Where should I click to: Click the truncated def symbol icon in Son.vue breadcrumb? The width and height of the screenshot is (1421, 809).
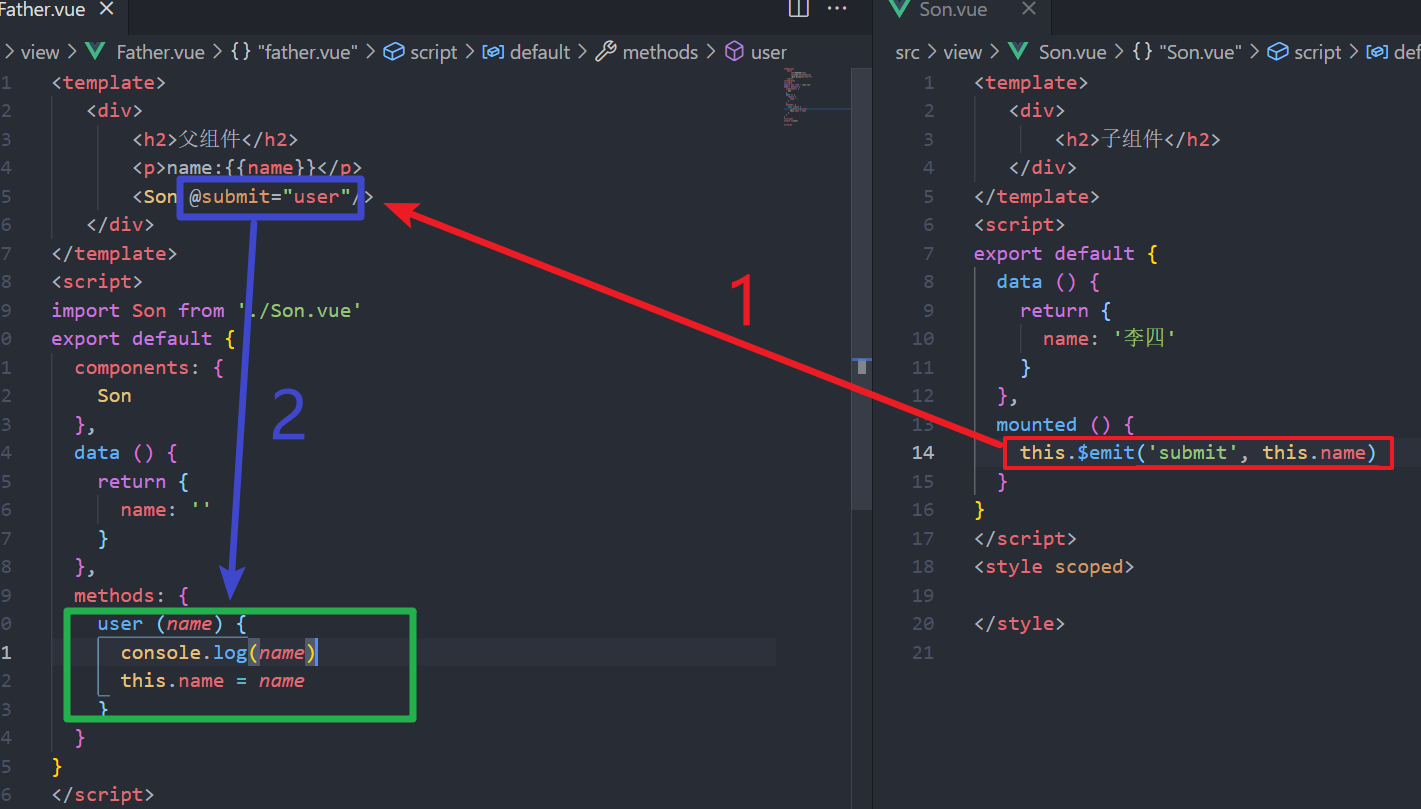point(1377,52)
